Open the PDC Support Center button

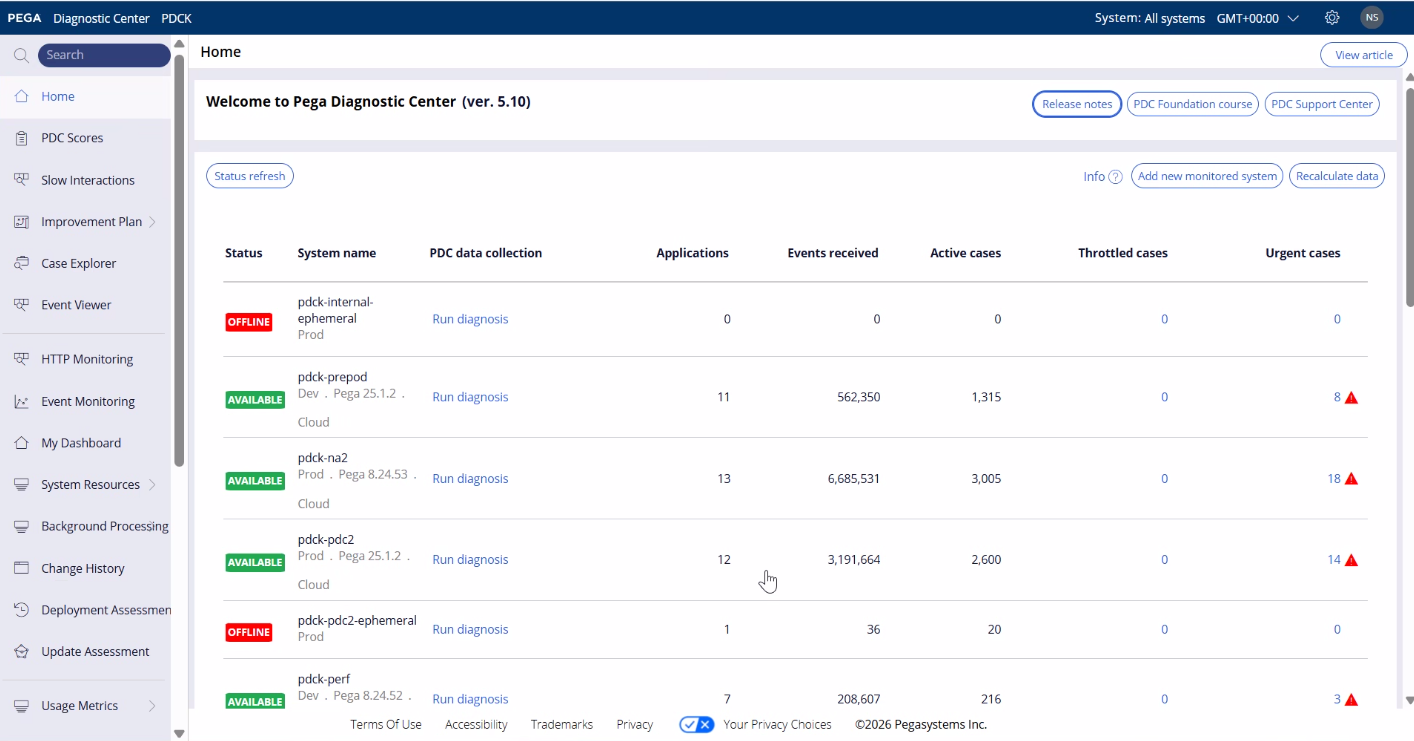[1322, 104]
